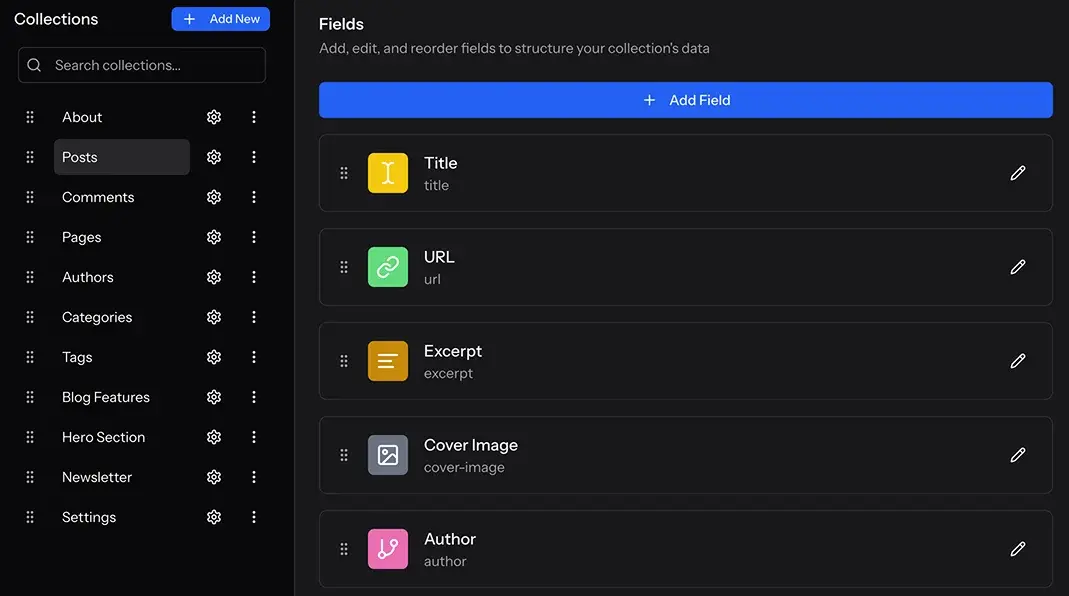This screenshot has height=596, width=1069.
Task: Edit the Author field with pencil icon
Action: point(1018,549)
